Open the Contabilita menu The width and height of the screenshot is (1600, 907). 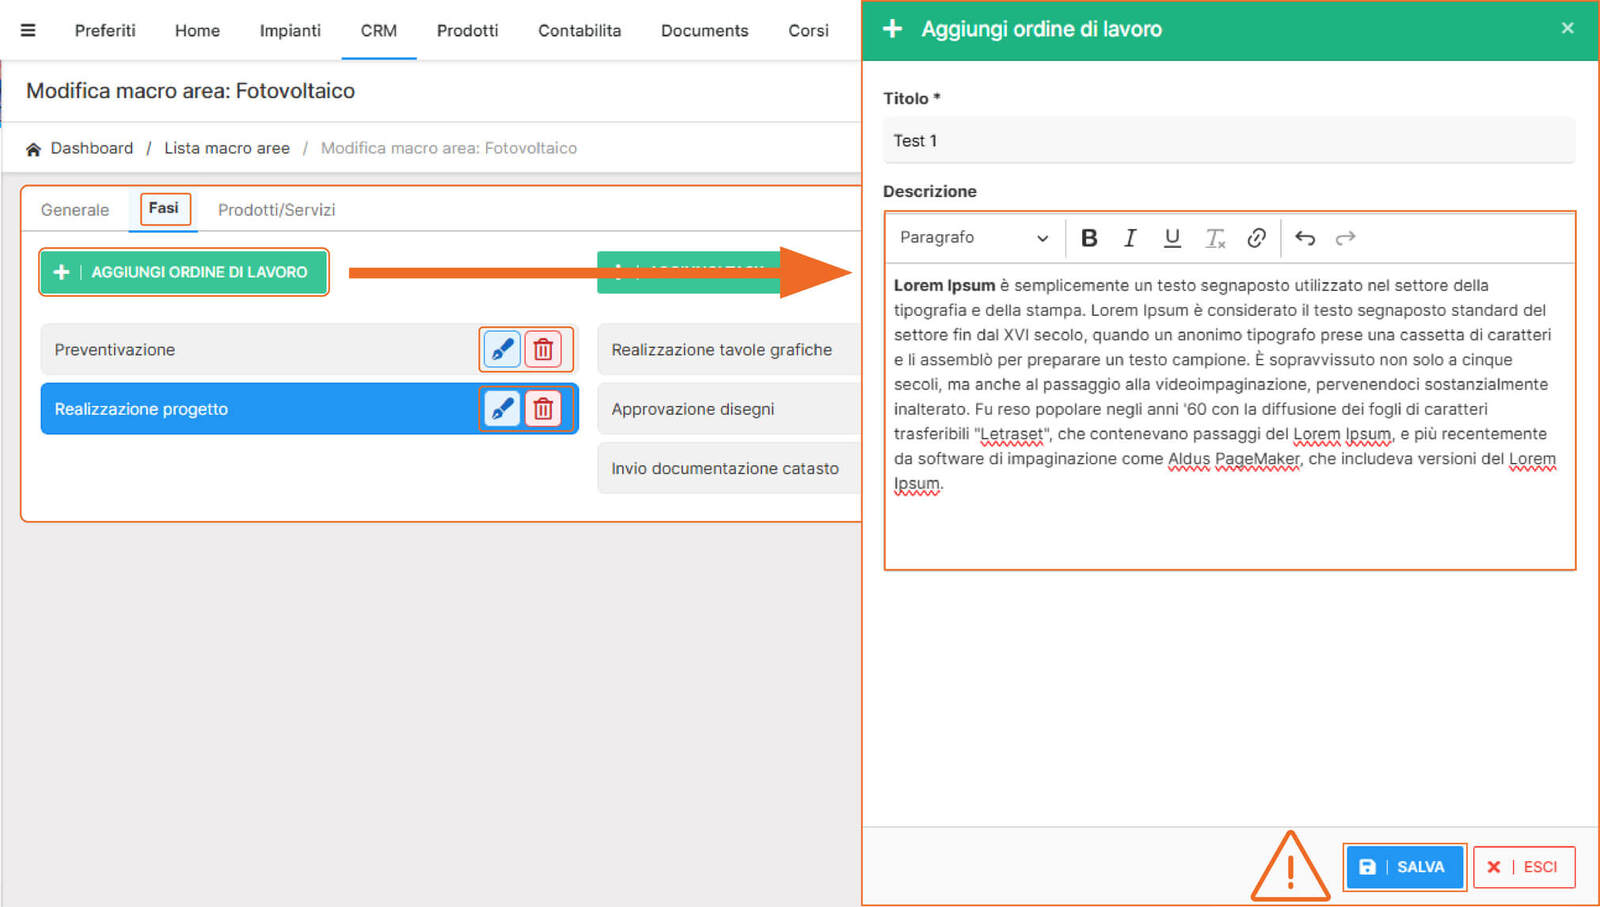point(579,30)
